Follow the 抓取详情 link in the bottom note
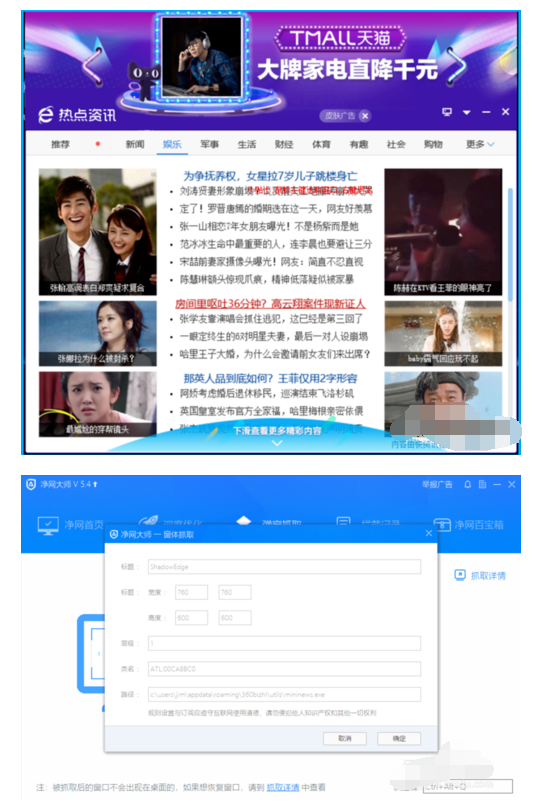This screenshot has width=543, height=809. [282, 787]
